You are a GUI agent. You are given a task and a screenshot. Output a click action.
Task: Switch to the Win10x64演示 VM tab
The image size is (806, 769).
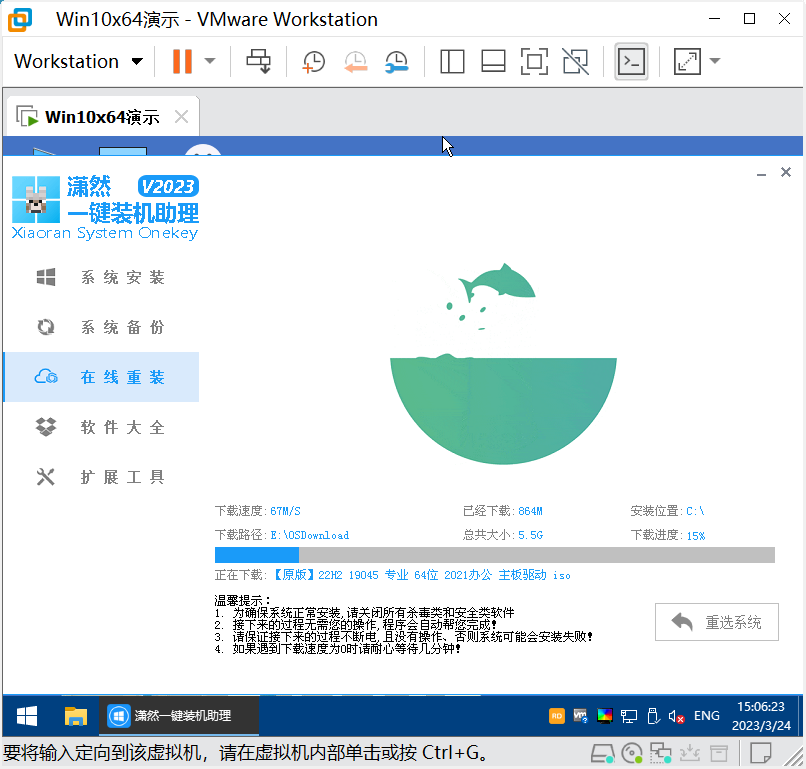(102, 117)
